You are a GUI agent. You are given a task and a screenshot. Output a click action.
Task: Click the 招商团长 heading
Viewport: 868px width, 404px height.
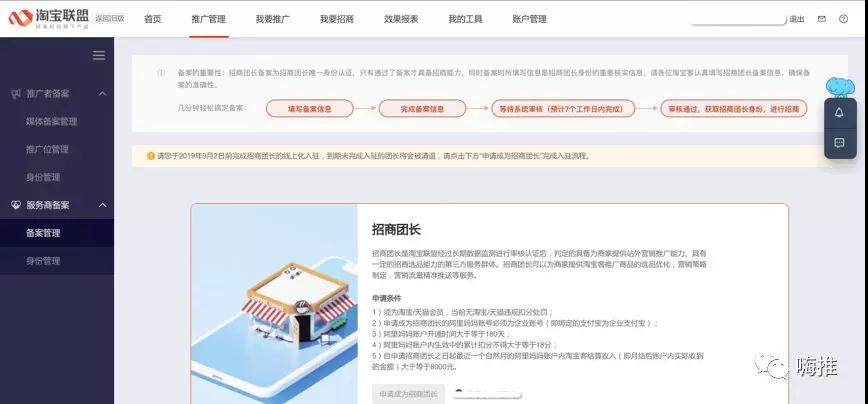pos(396,230)
